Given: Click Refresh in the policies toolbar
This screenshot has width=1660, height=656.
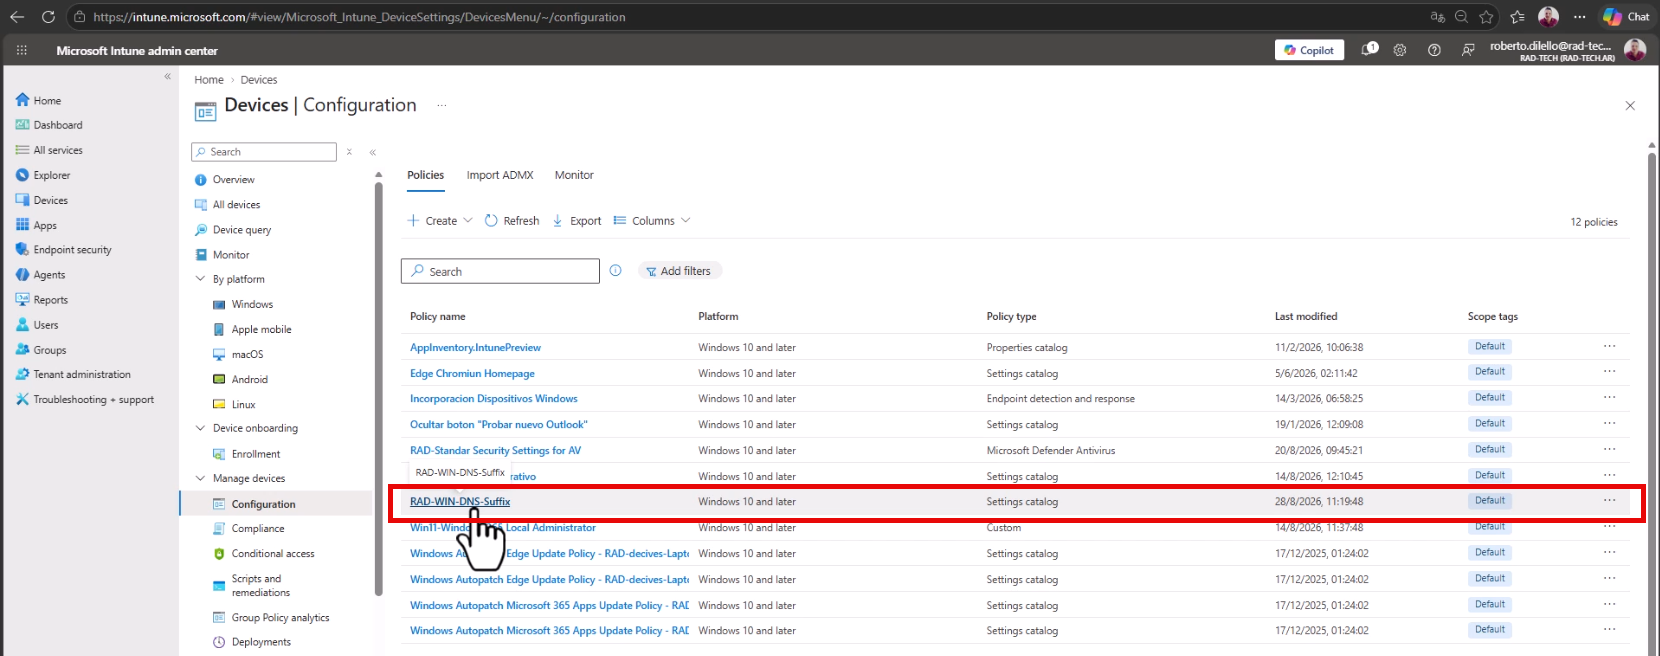Looking at the screenshot, I should (512, 221).
